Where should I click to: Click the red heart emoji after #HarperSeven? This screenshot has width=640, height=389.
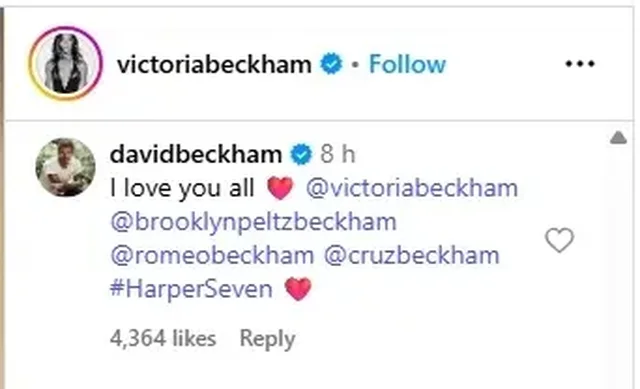coord(298,289)
